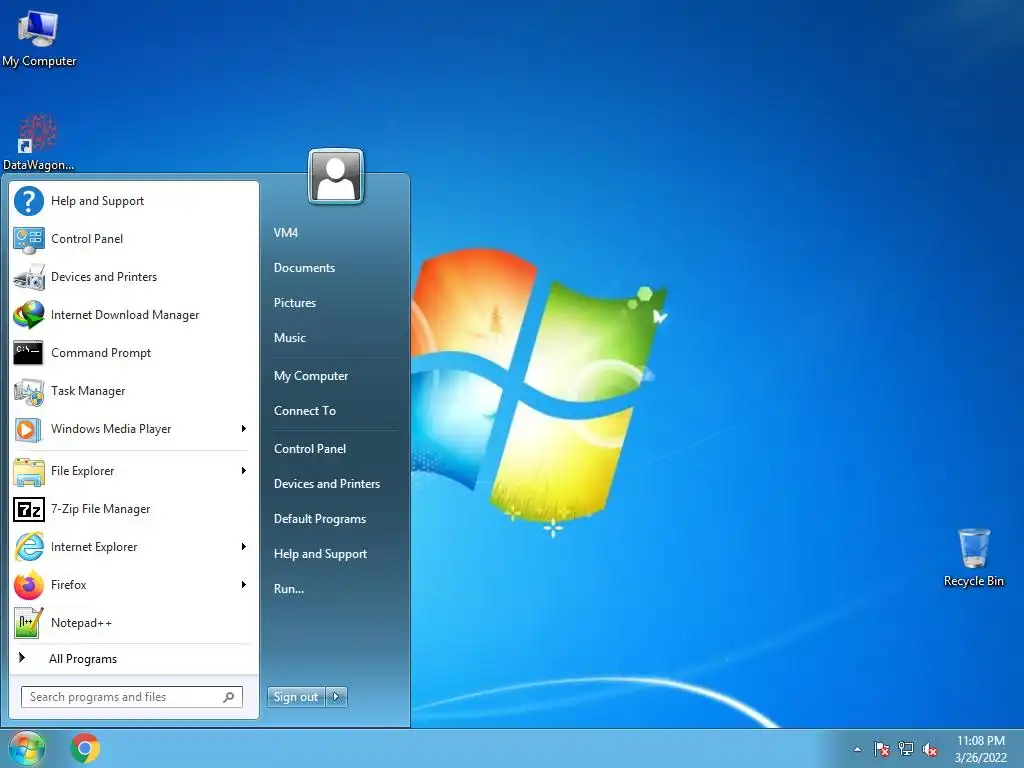This screenshot has width=1024, height=768.
Task: Click the File Explorer folder icon
Action: coord(29,472)
